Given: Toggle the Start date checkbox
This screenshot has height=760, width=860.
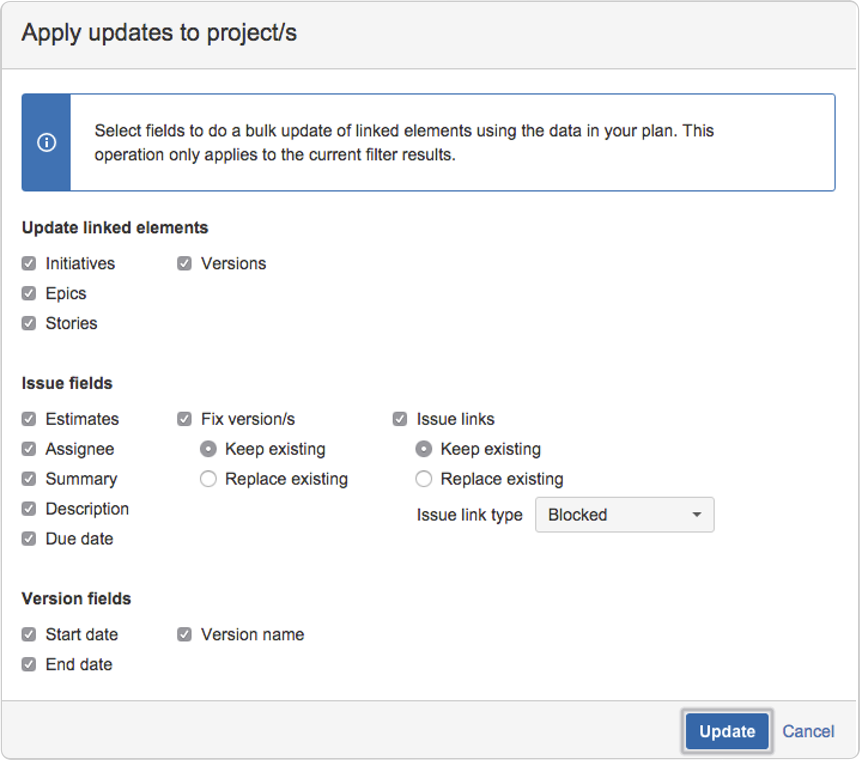Looking at the screenshot, I should click(29, 635).
